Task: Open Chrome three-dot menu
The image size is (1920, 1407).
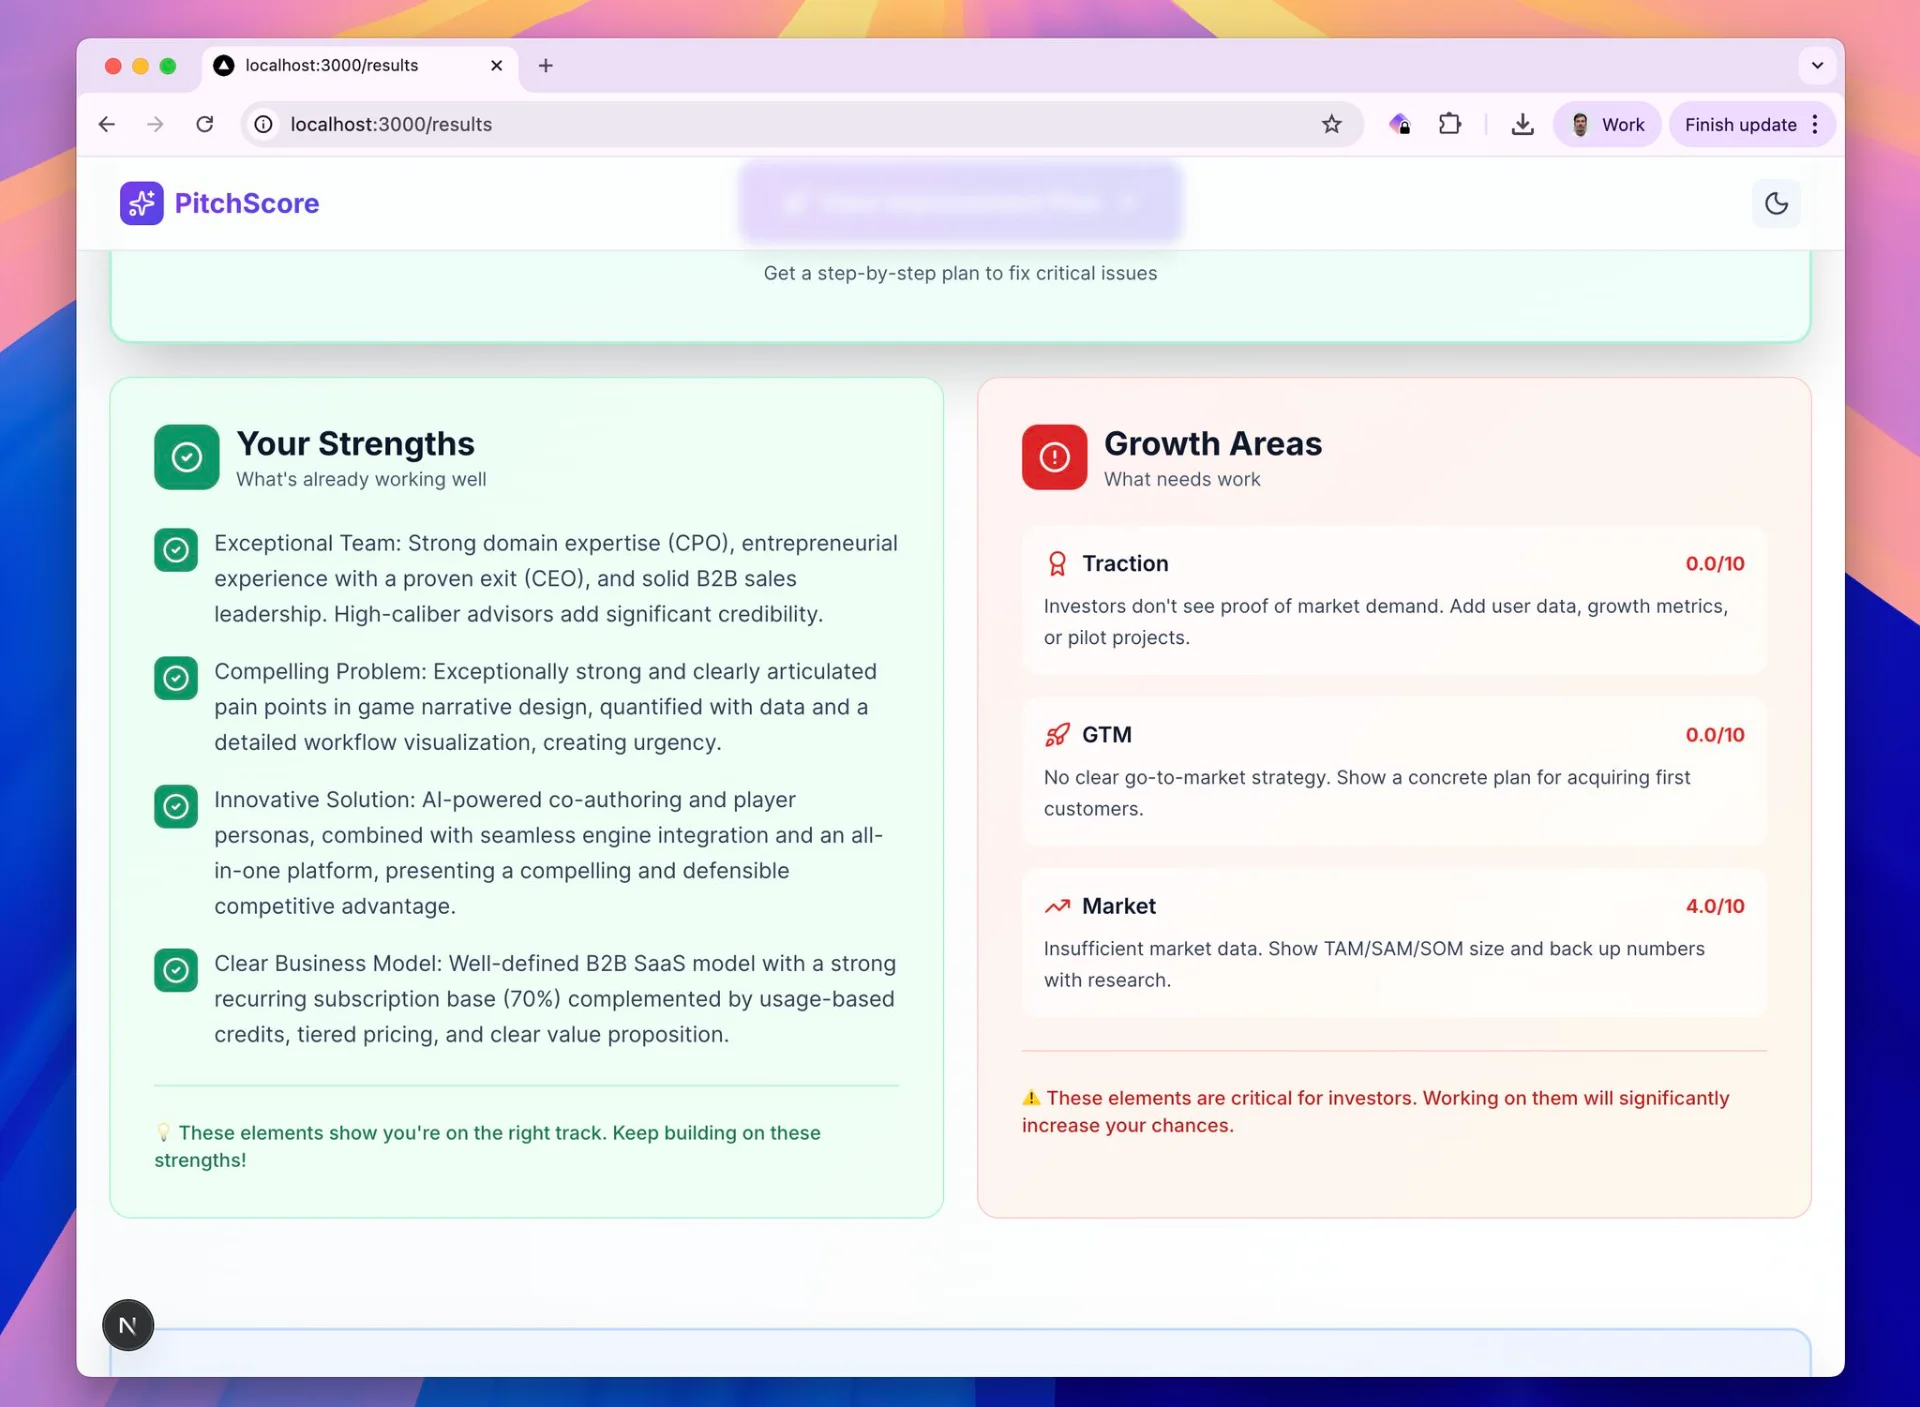Action: tap(1815, 124)
